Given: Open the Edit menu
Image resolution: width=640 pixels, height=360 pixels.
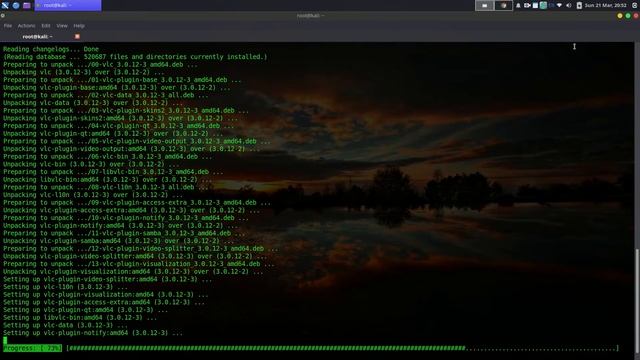Looking at the screenshot, I should [46, 26].
